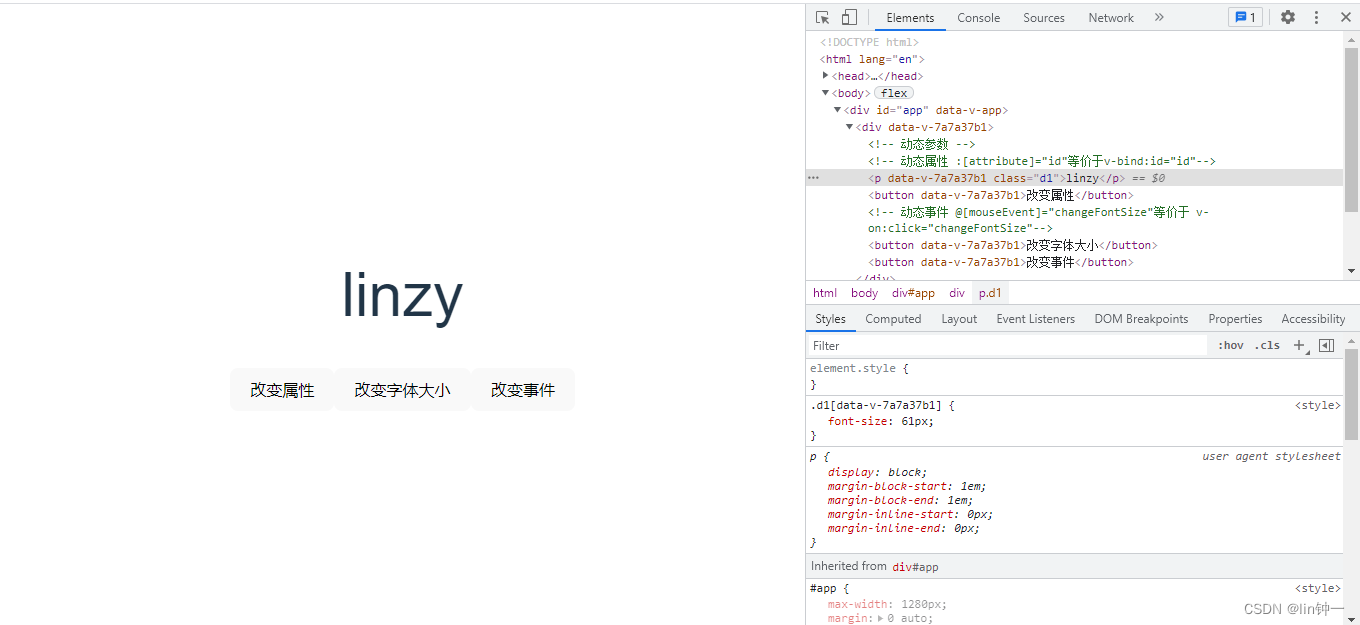Open the DevTools three-dot customize menu
This screenshot has width=1360, height=625.
click(1317, 18)
